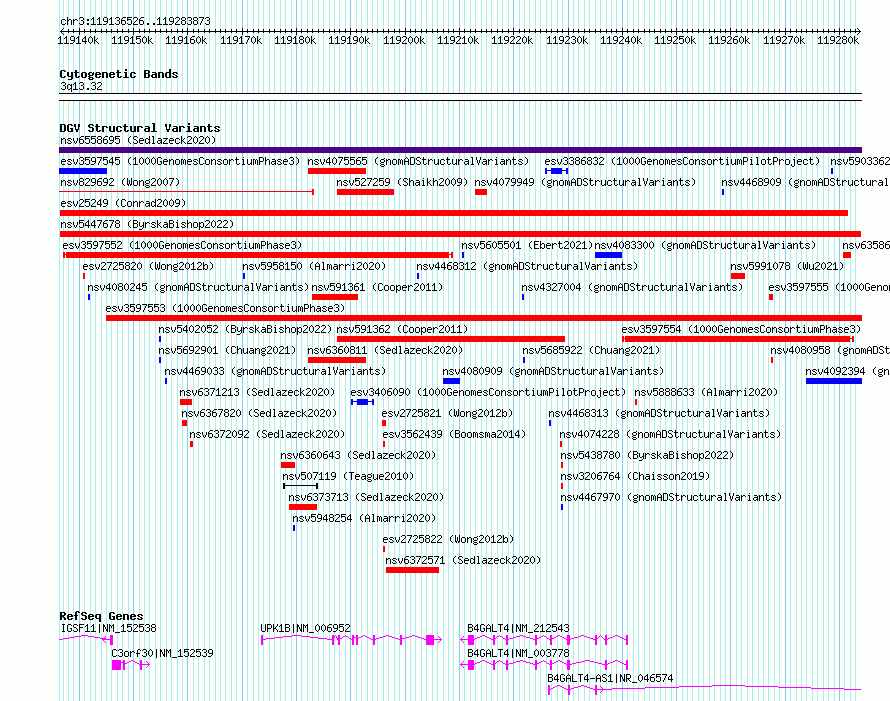Screen dimensions: 890x701
Task: Open nsv6372092 (Sedlazeck2020) label
Action: pos(267,434)
